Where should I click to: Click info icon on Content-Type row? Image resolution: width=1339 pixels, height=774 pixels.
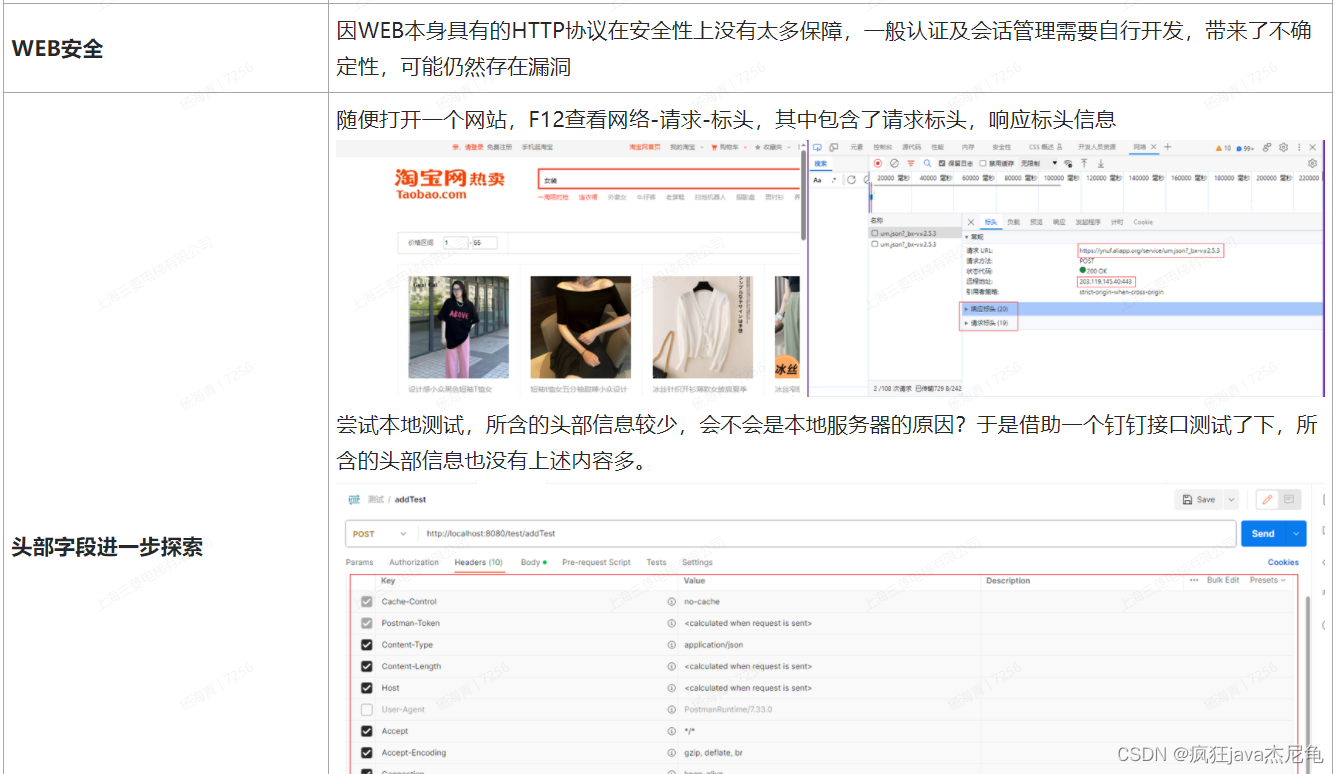click(672, 645)
